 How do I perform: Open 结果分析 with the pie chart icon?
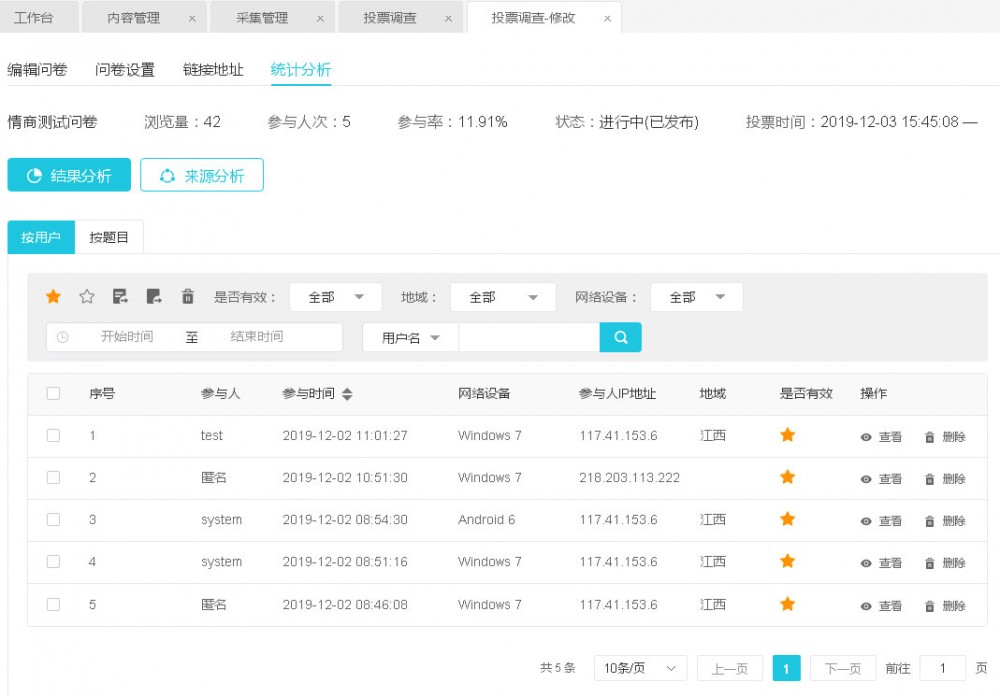coord(68,175)
